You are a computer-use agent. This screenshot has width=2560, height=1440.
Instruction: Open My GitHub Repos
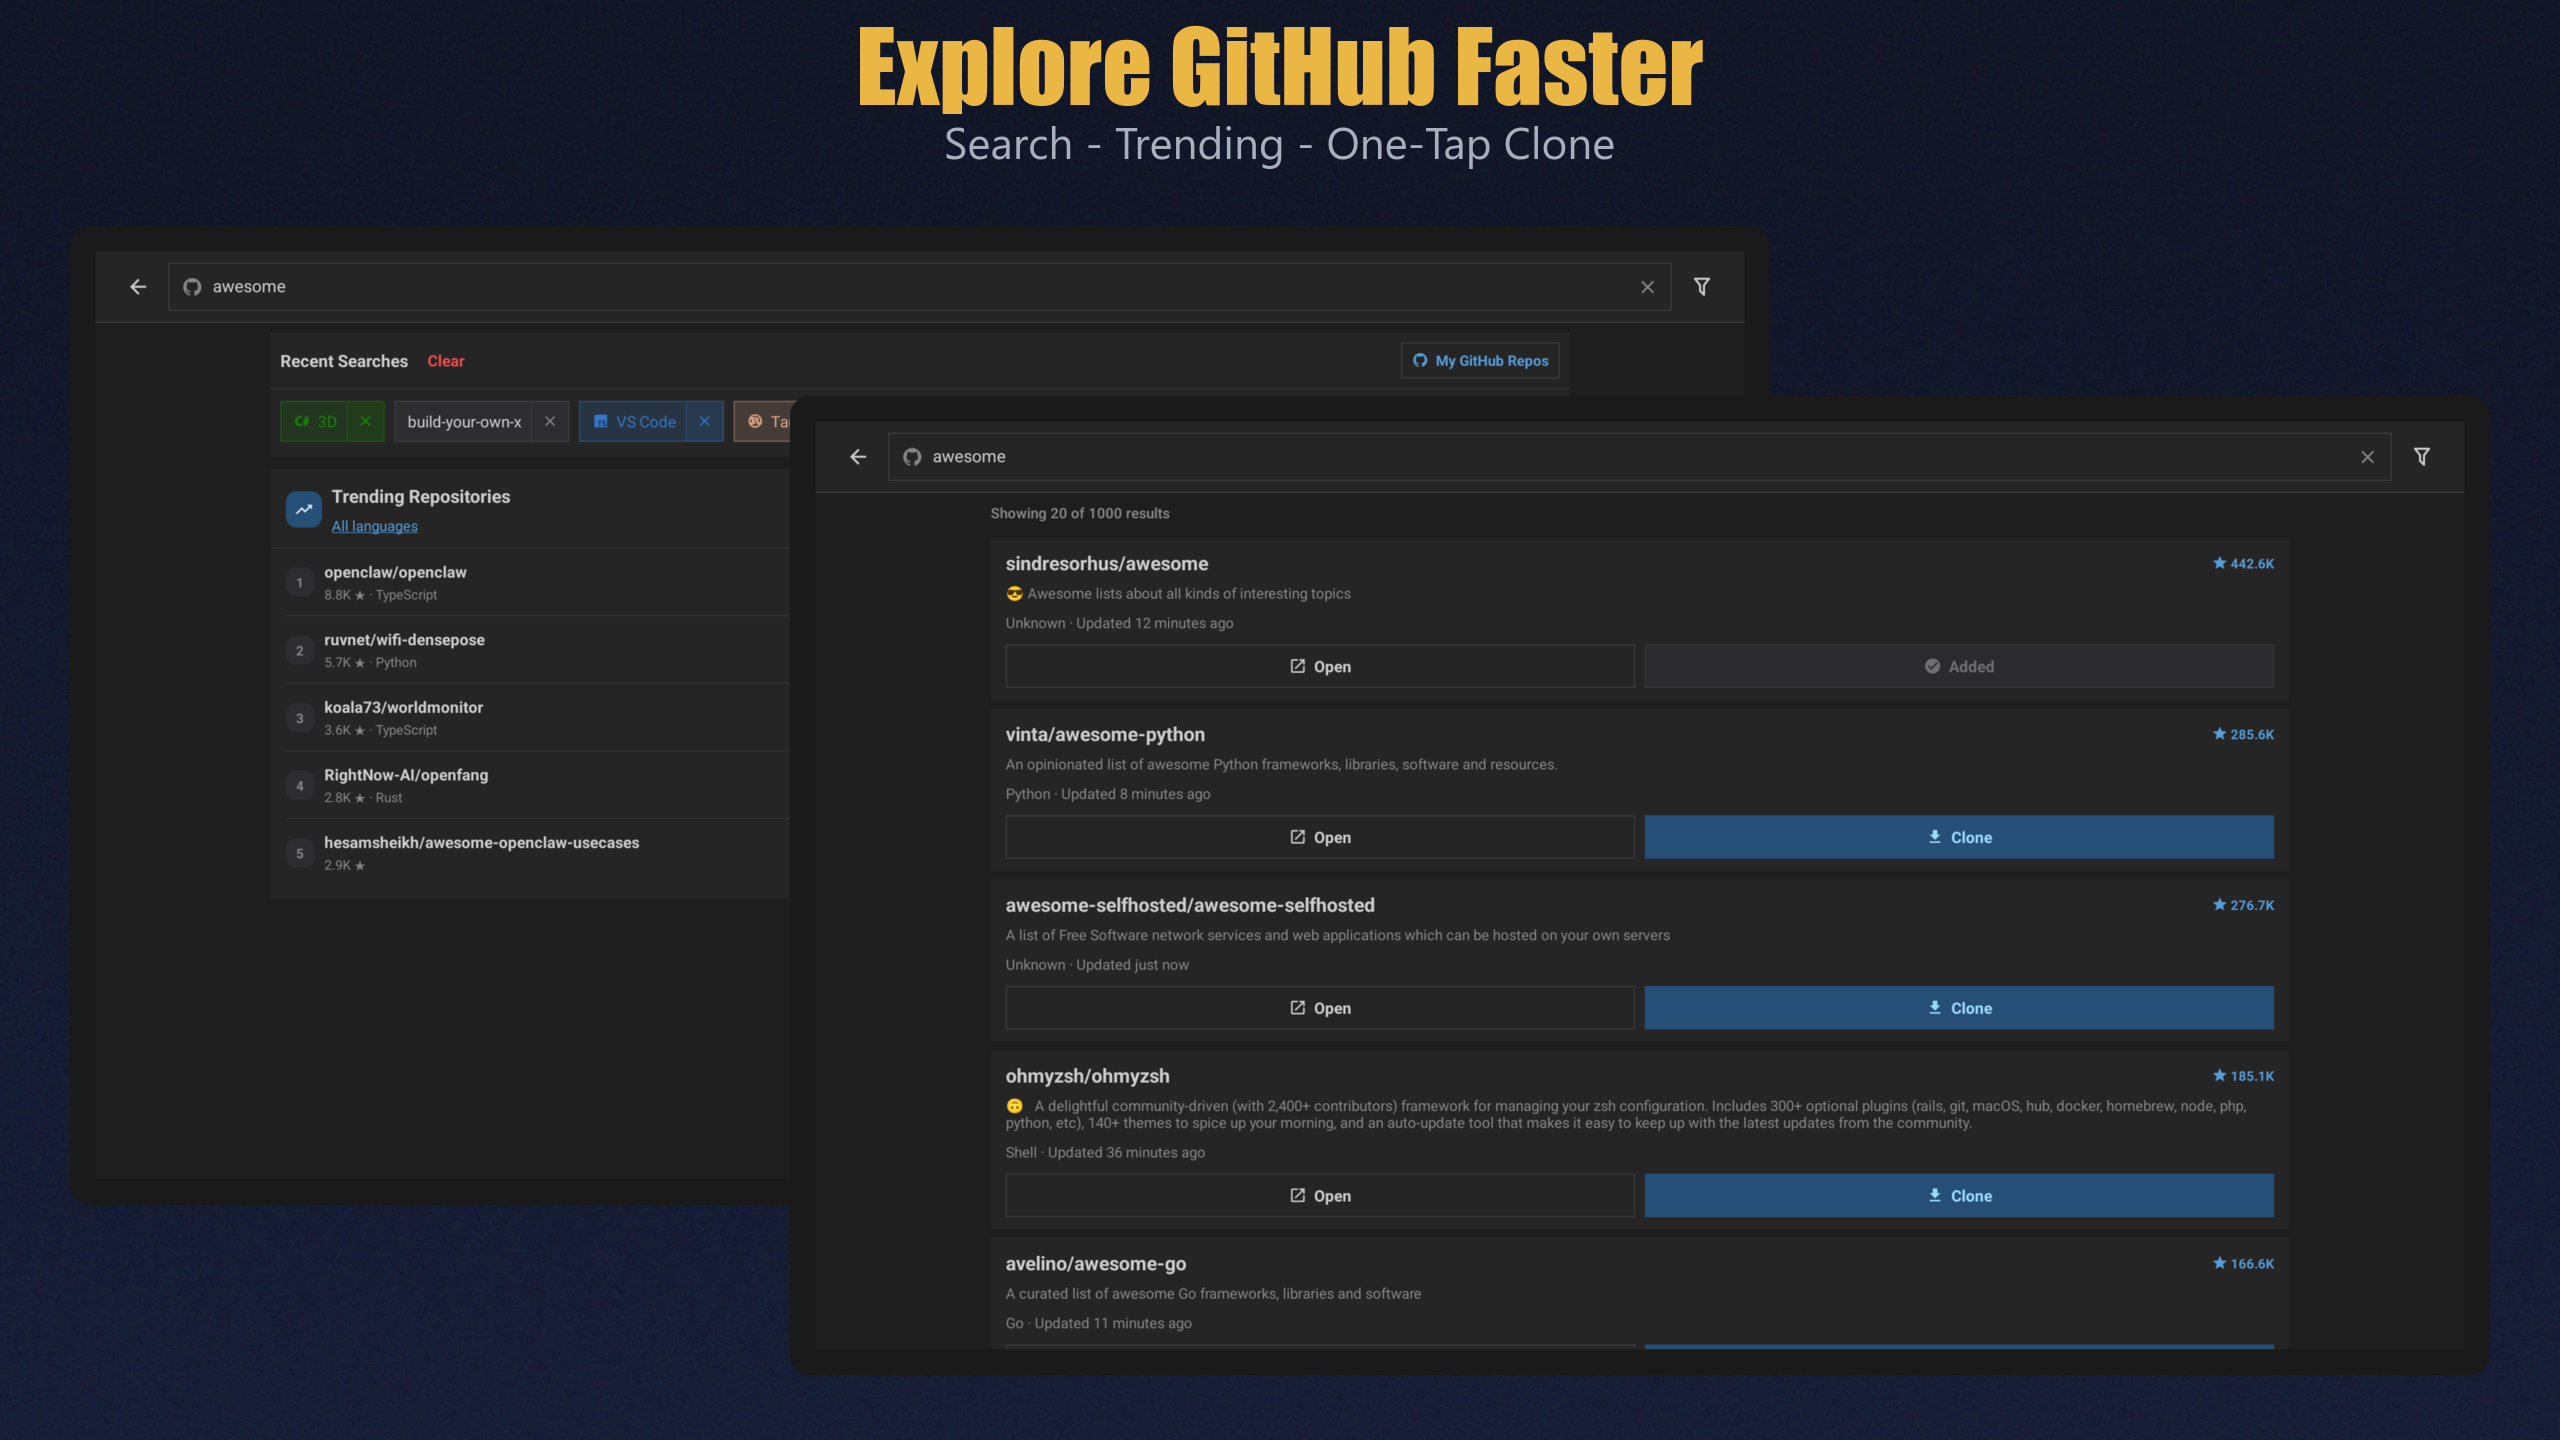(1480, 360)
